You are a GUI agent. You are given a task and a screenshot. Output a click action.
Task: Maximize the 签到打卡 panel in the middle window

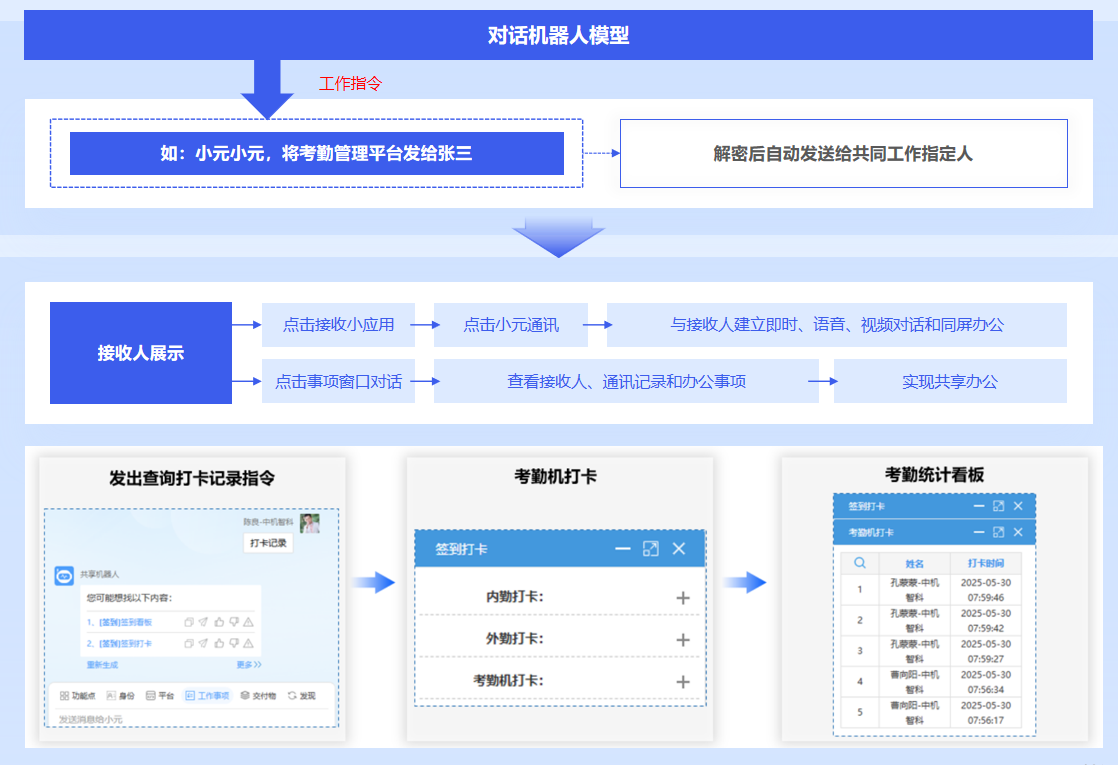coord(651,549)
